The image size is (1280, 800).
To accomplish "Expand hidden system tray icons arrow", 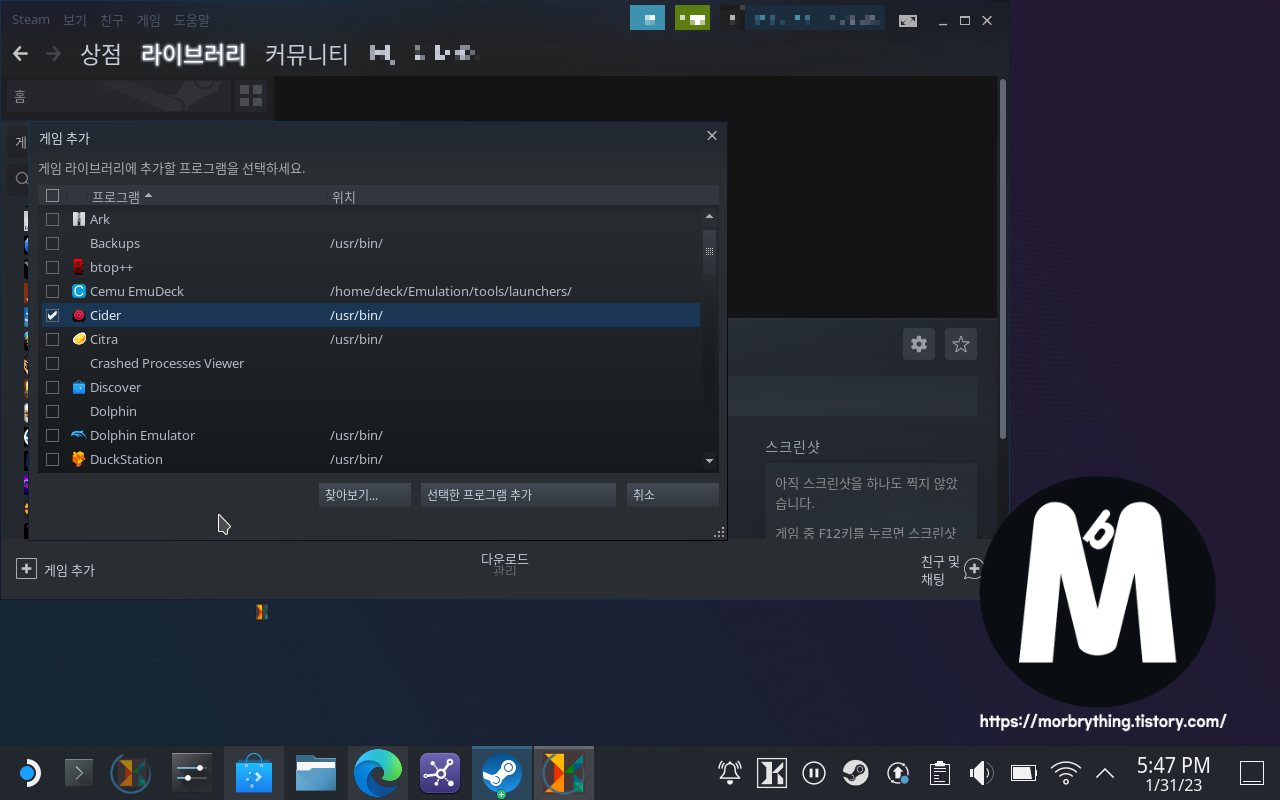I will click(1105, 773).
